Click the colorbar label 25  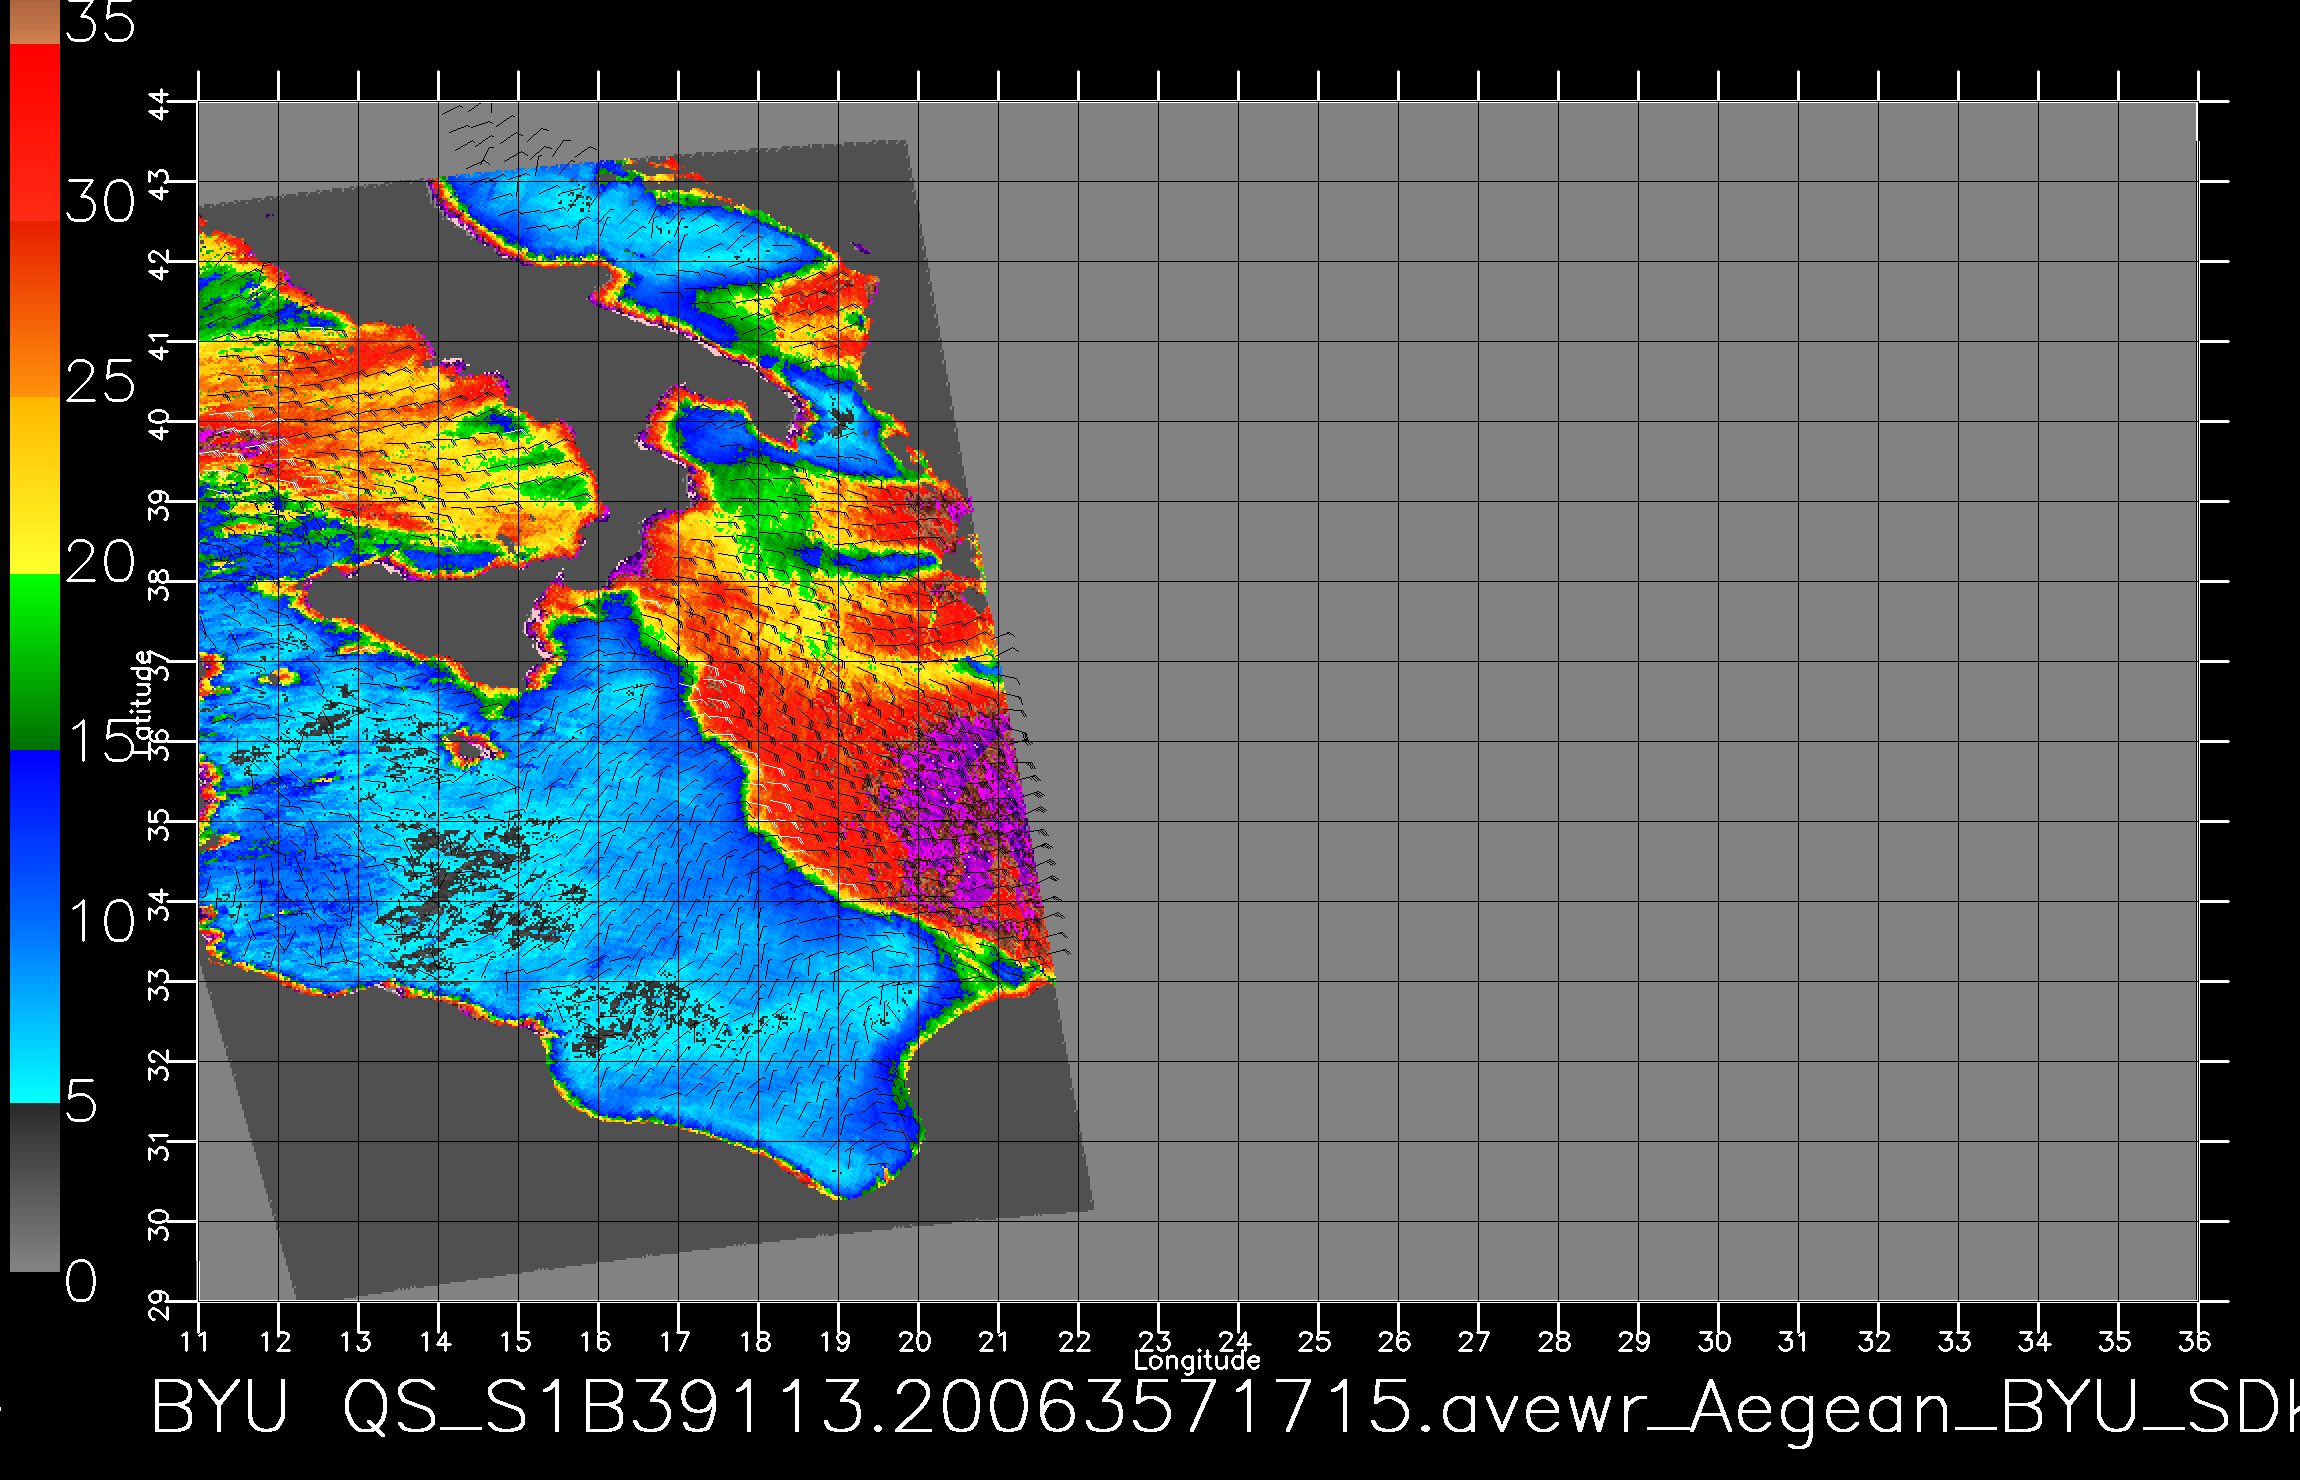[x=100, y=382]
